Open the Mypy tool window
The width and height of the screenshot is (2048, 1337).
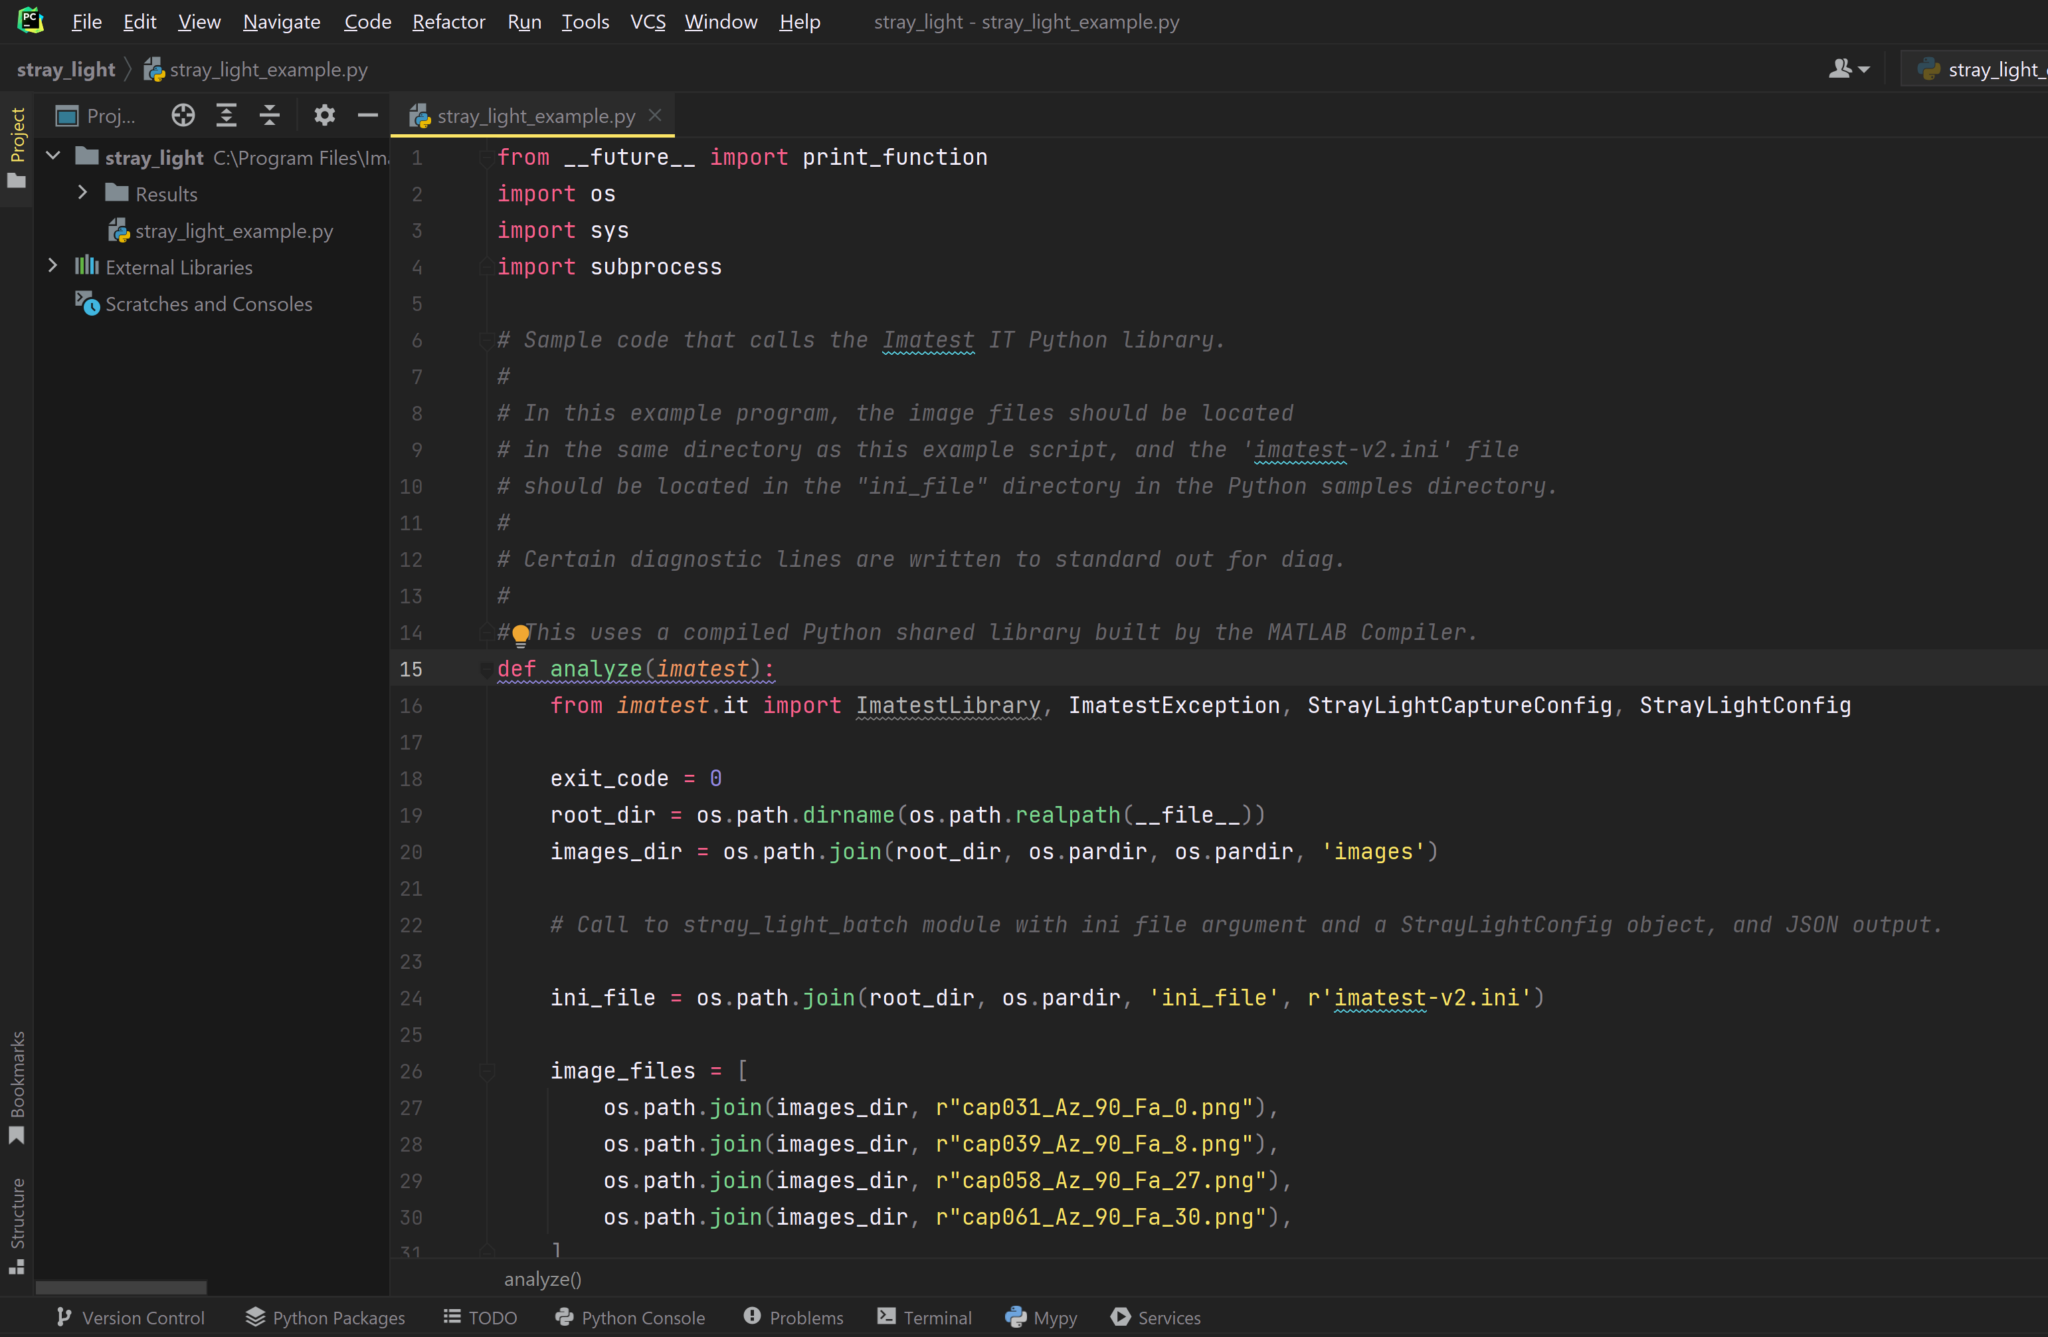click(x=1041, y=1317)
